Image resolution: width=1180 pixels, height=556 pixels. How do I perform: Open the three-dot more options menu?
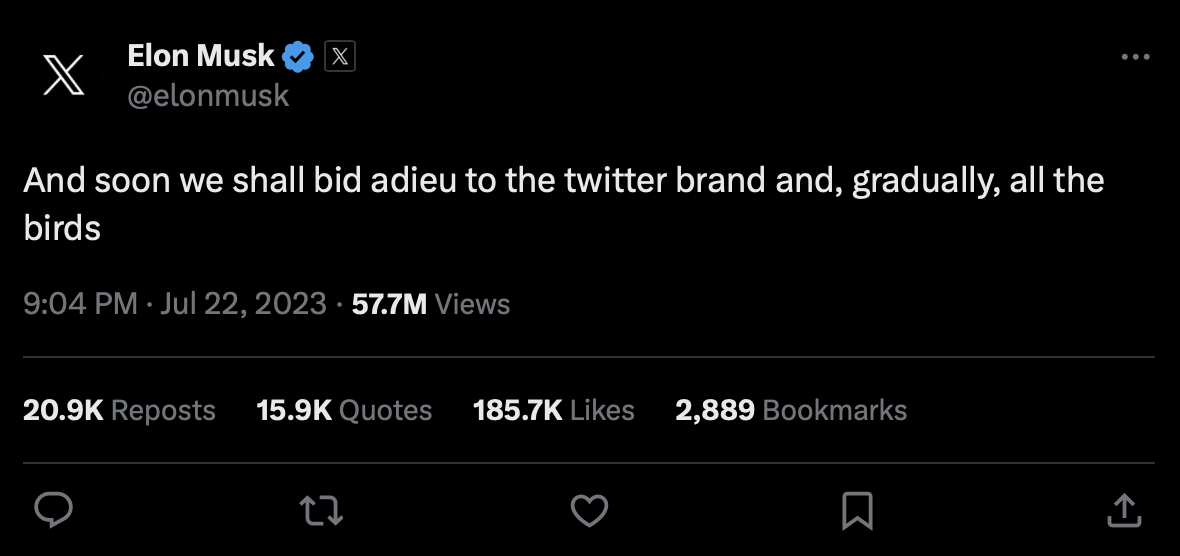[x=1135, y=56]
